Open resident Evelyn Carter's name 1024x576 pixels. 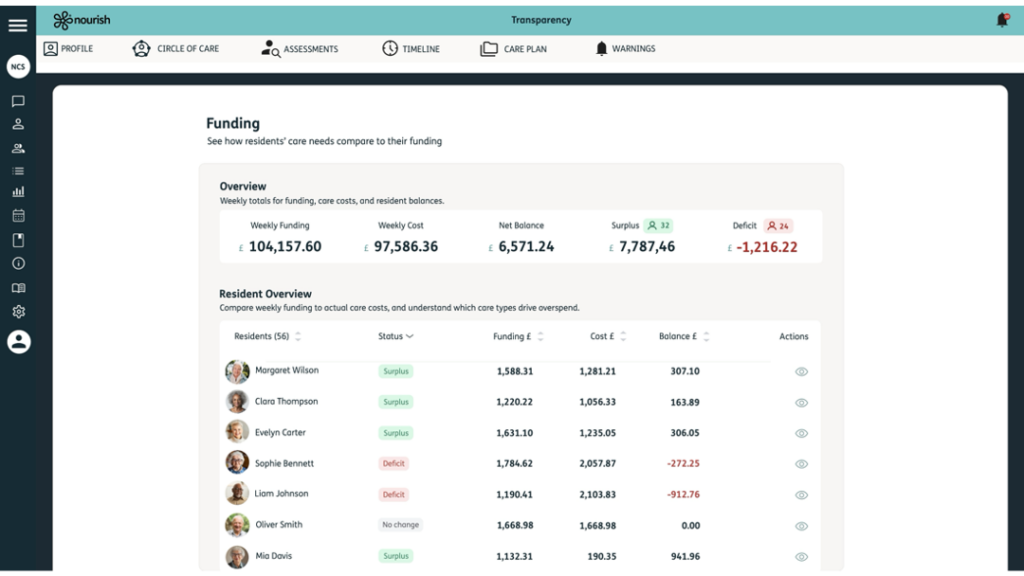point(280,432)
